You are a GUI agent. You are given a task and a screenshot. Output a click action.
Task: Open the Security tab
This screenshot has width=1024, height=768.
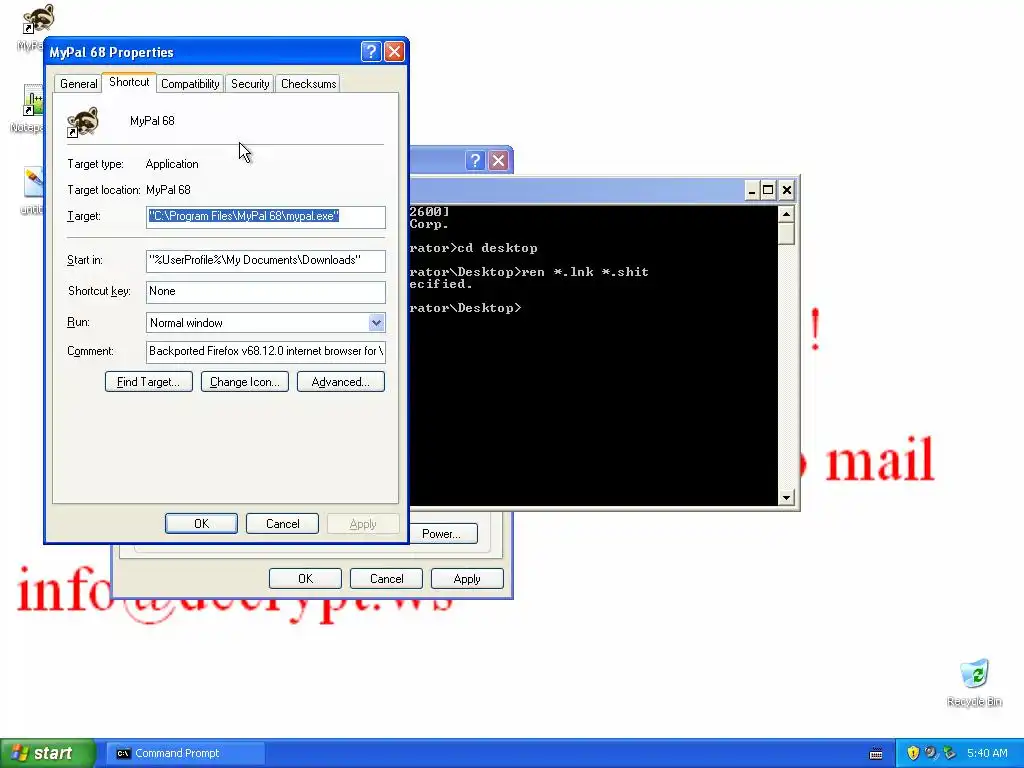[250, 84]
